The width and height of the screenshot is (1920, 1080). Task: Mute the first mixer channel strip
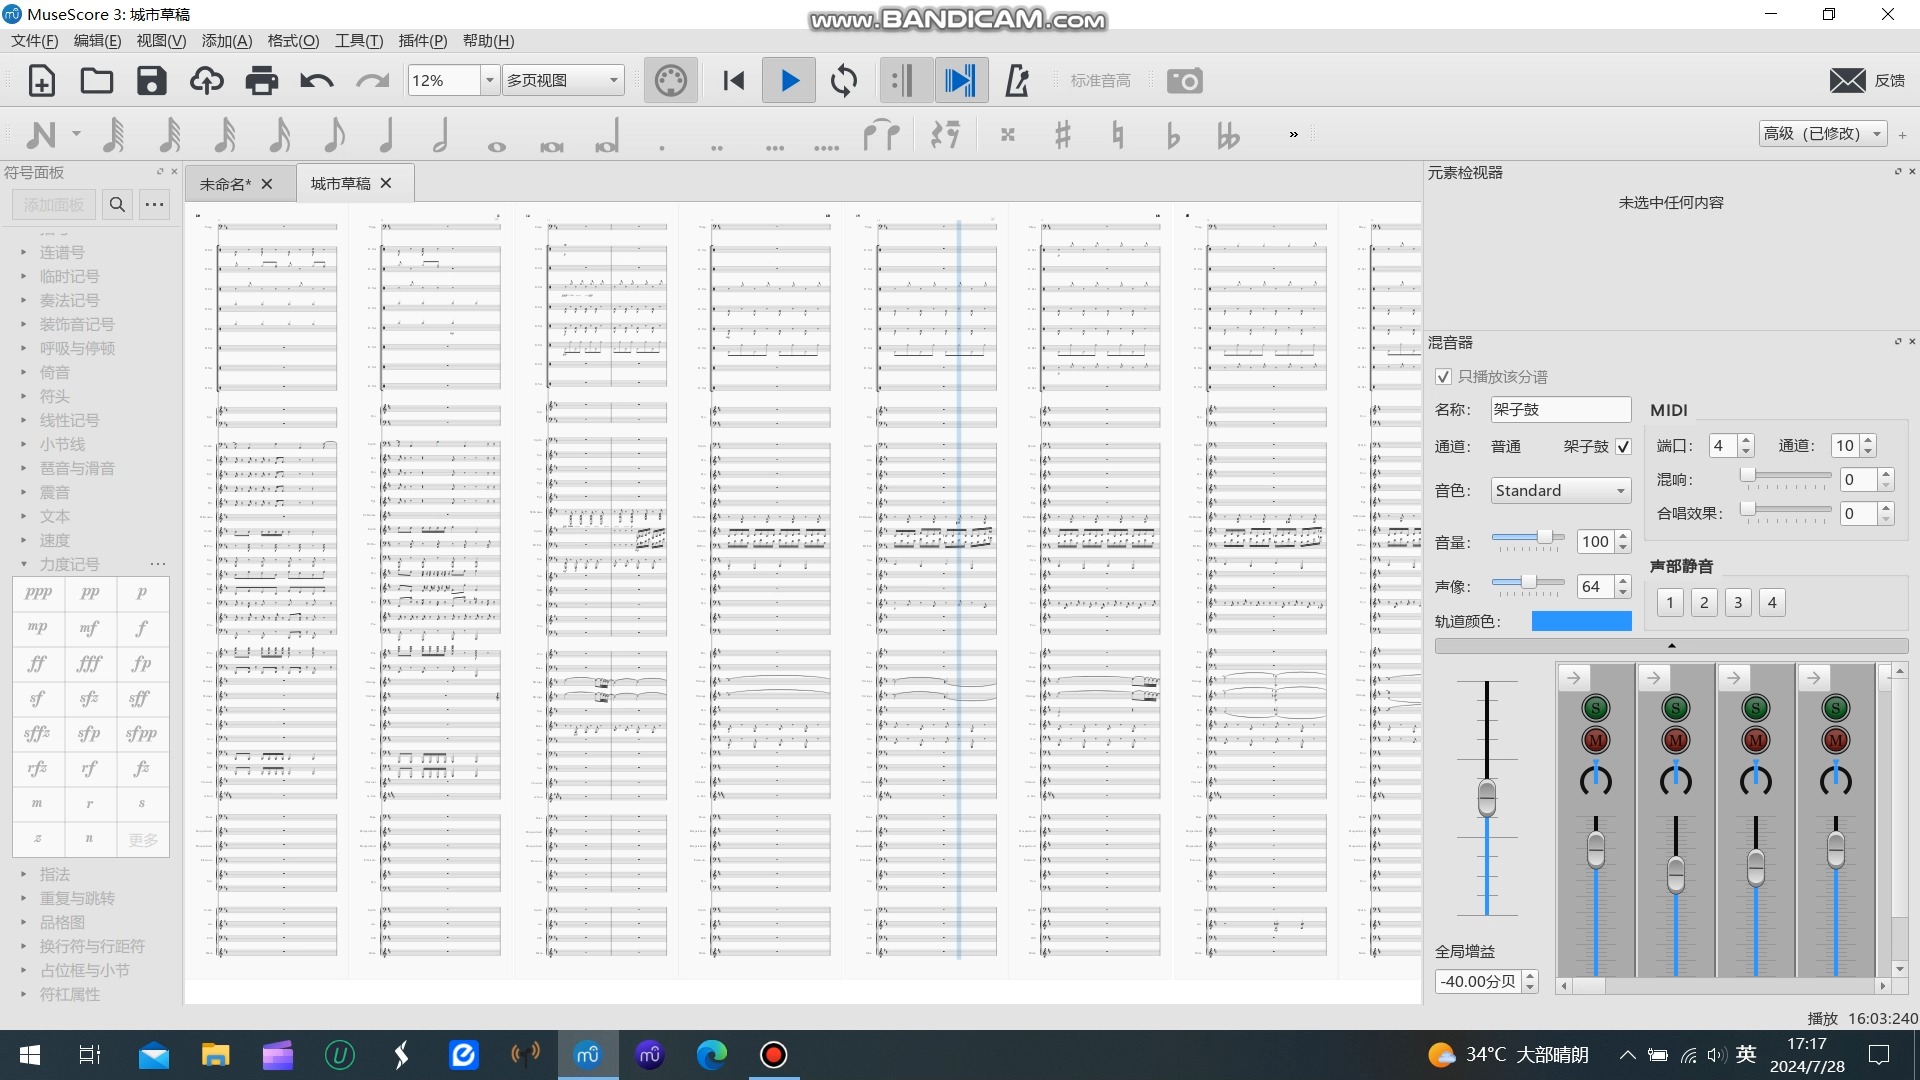(1595, 741)
